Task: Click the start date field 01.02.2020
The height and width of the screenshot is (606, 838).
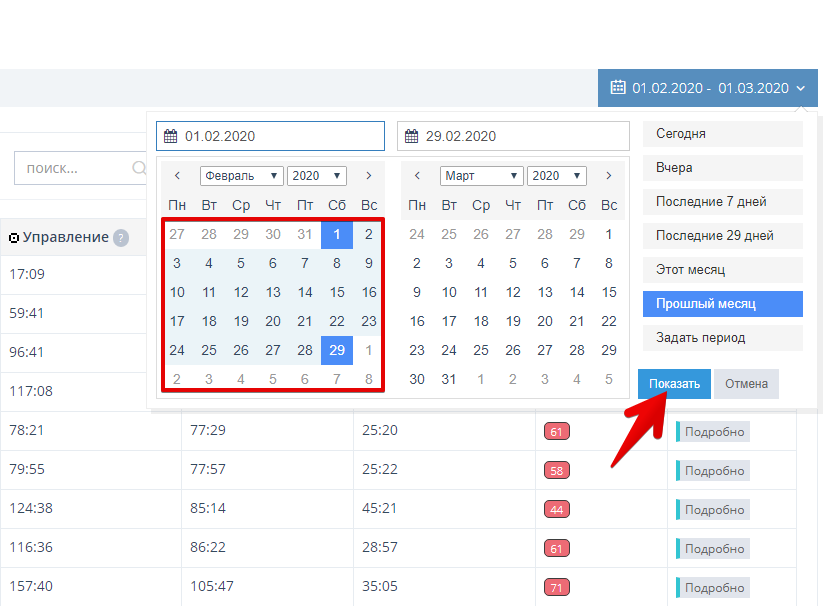Action: click(x=270, y=136)
